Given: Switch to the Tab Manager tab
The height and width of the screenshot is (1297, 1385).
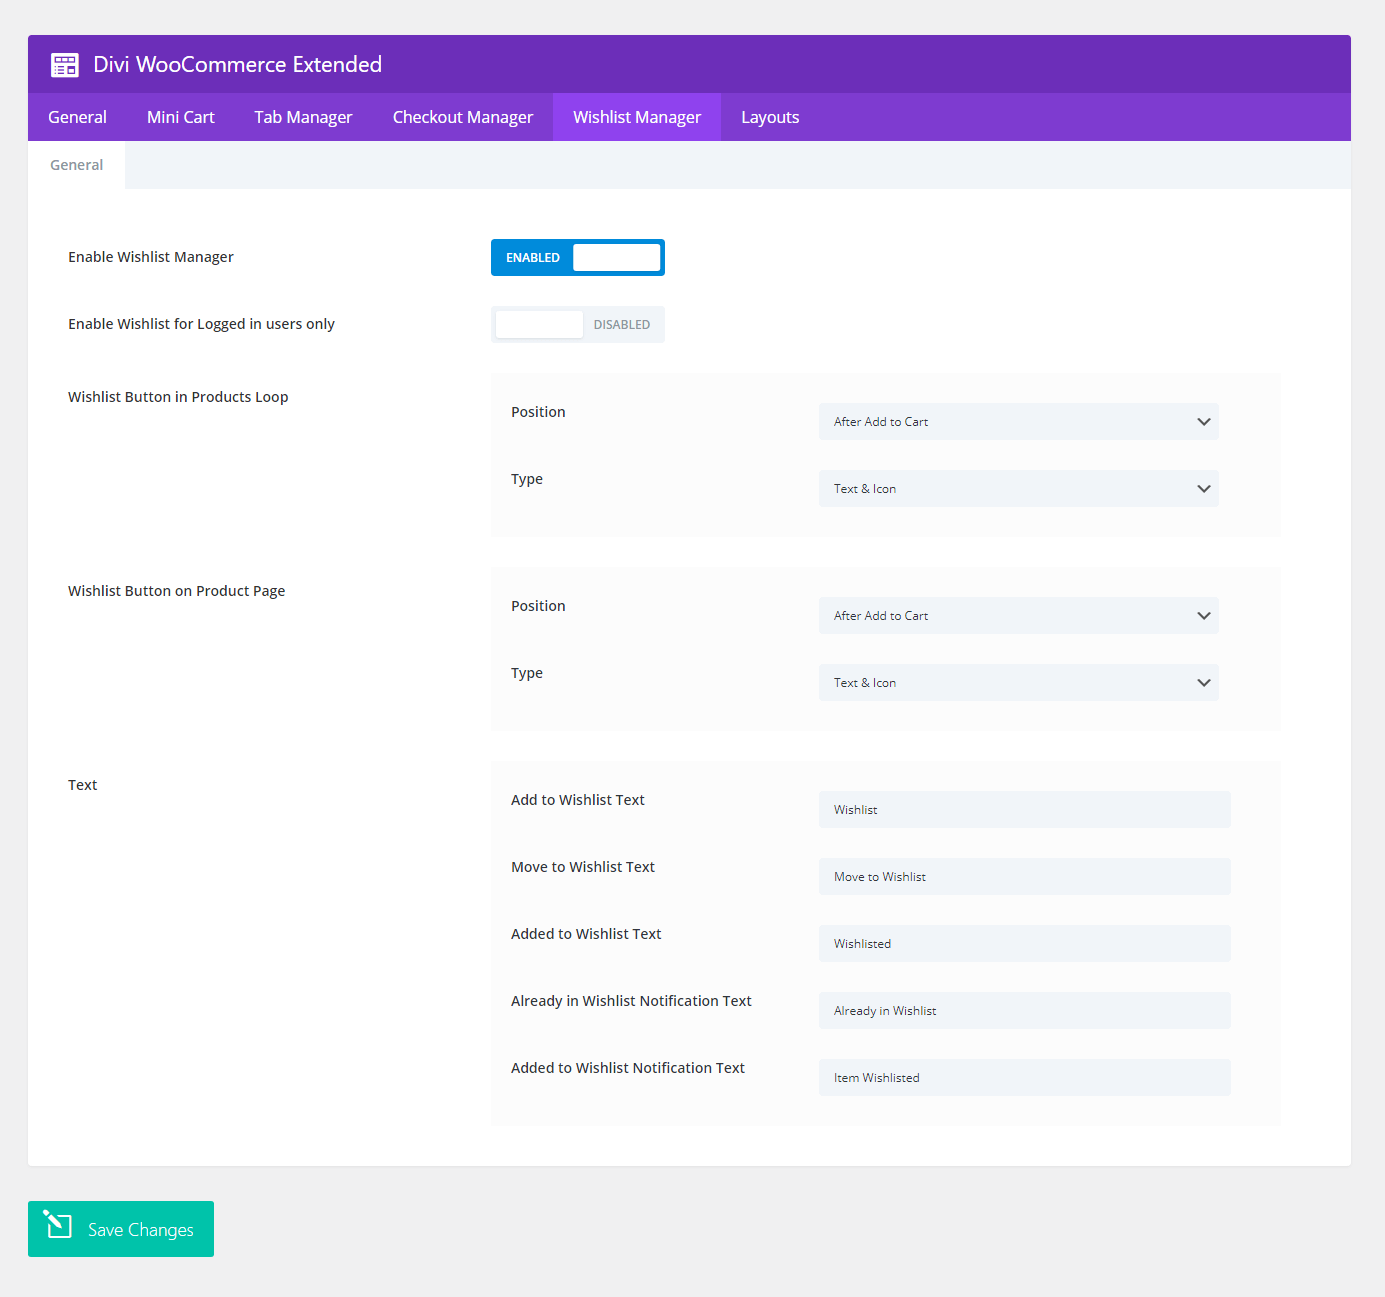Looking at the screenshot, I should pyautogui.click(x=303, y=117).
